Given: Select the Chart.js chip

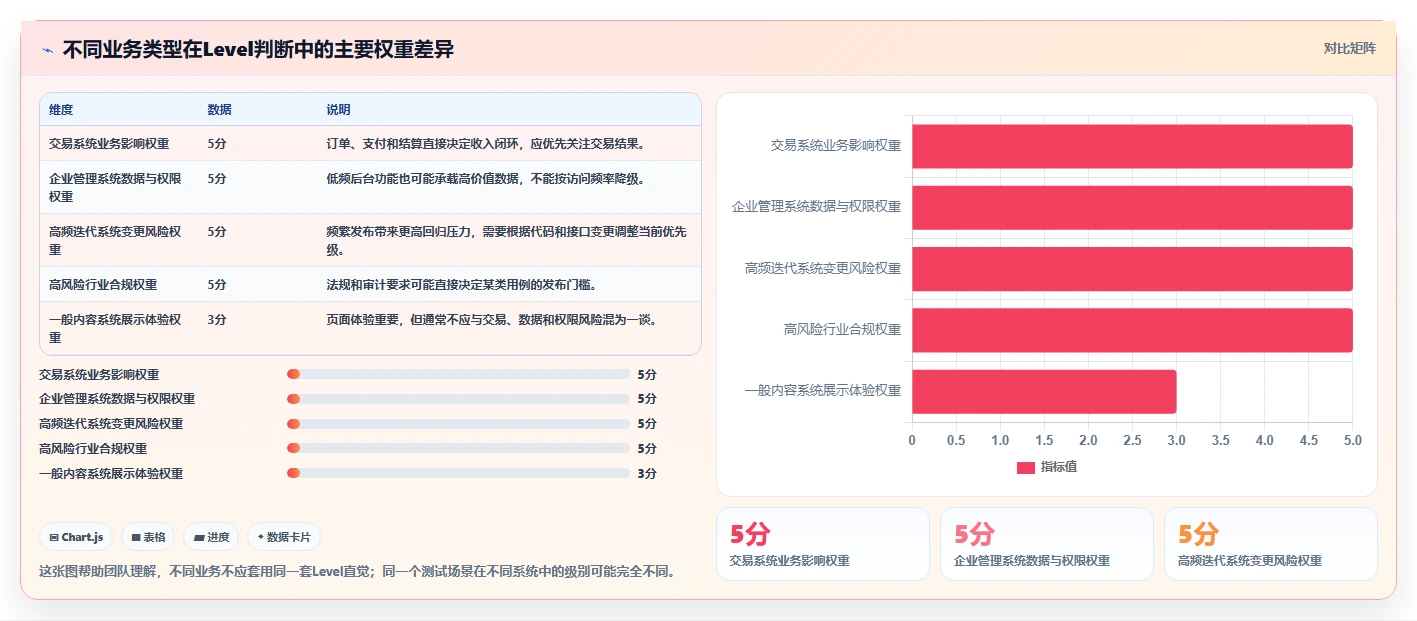Looking at the screenshot, I should tap(77, 537).
